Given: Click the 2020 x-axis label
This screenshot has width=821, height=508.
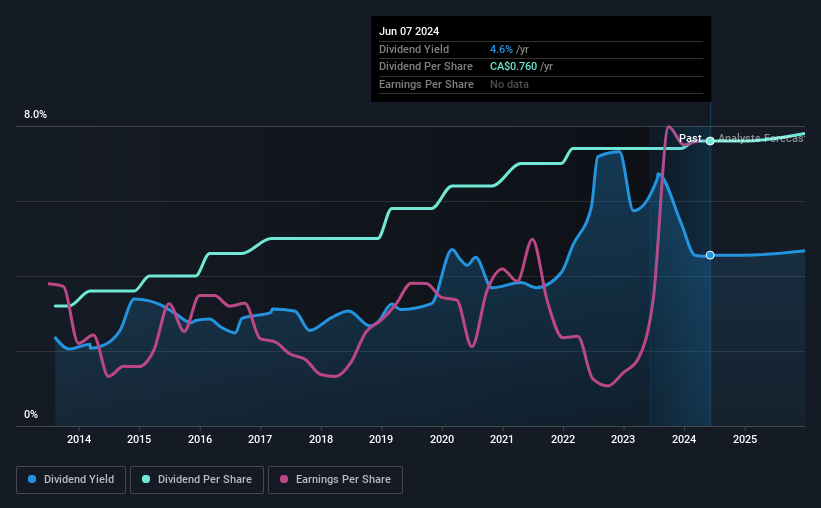Looking at the screenshot, I should pos(442,439).
